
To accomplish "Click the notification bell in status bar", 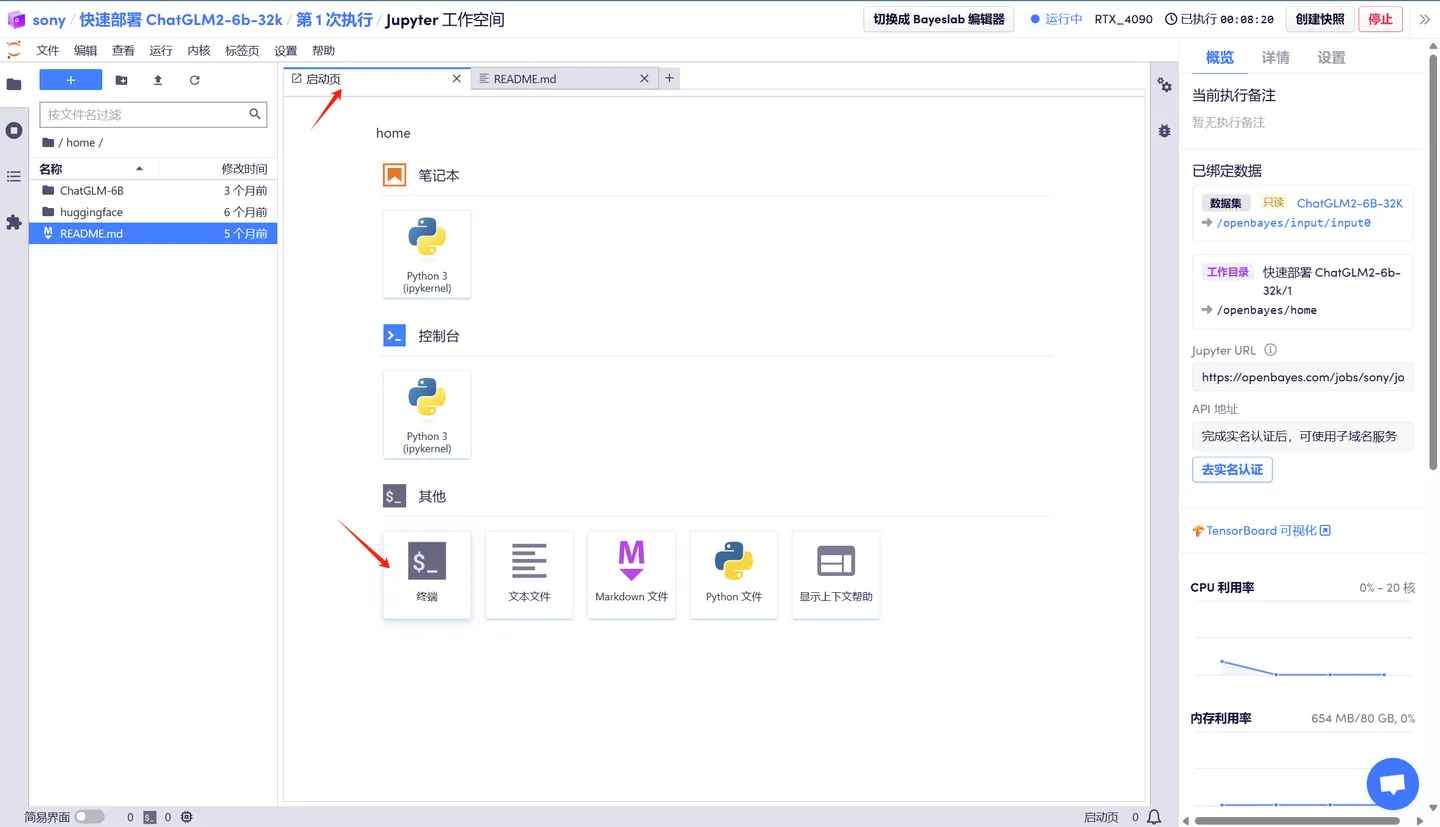I will click(x=1154, y=817).
